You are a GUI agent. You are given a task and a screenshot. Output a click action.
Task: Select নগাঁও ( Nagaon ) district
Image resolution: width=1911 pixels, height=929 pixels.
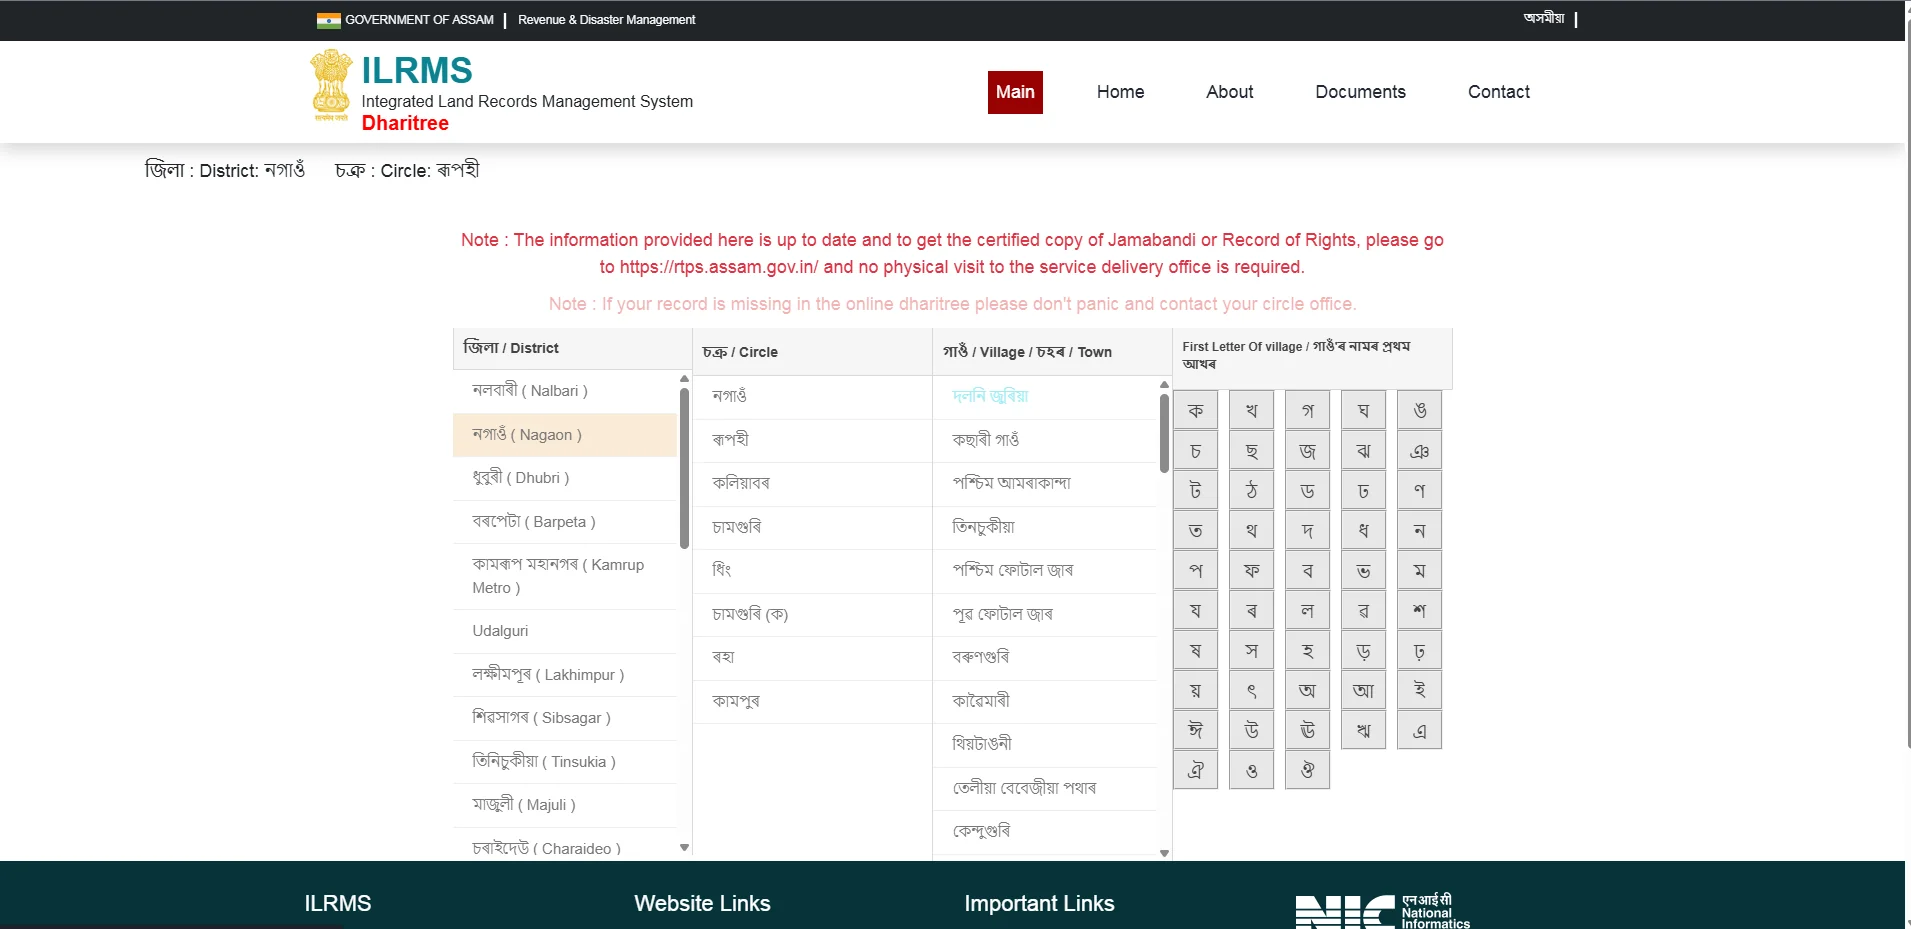coord(524,434)
